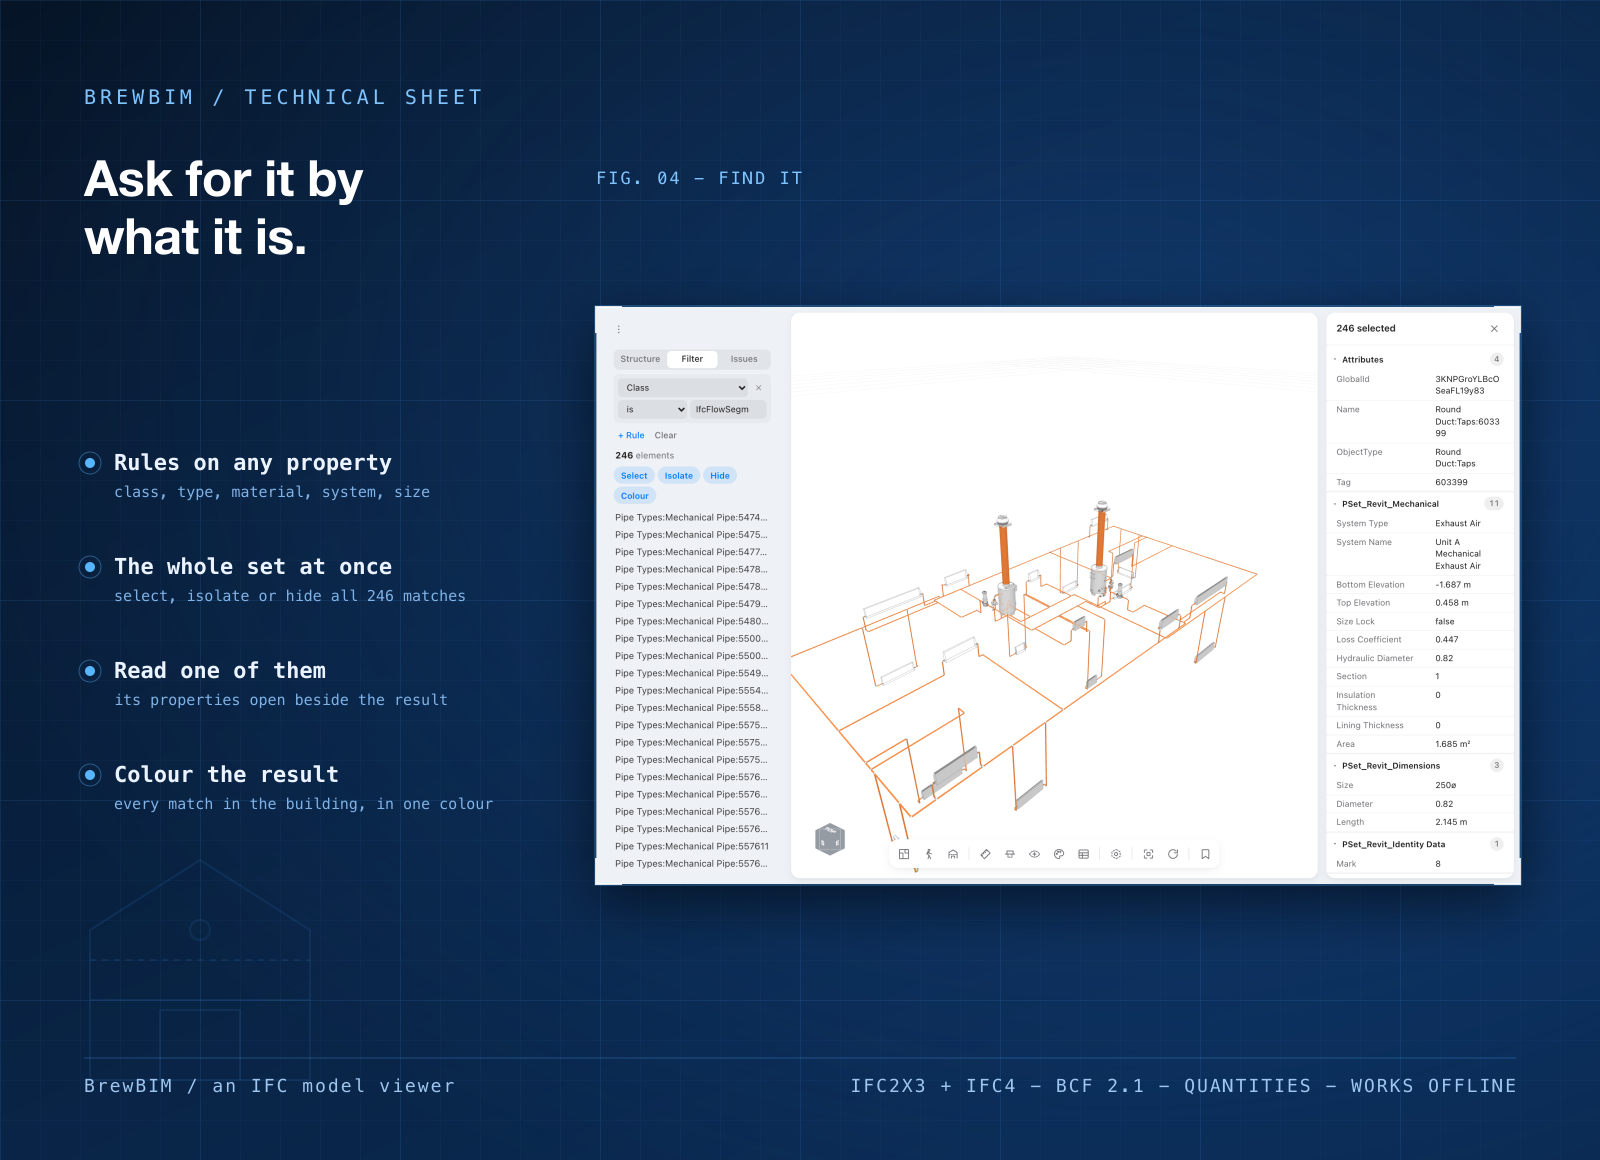1600x1160 pixels.
Task: Click the garage-style storey icon
Action: [953, 854]
